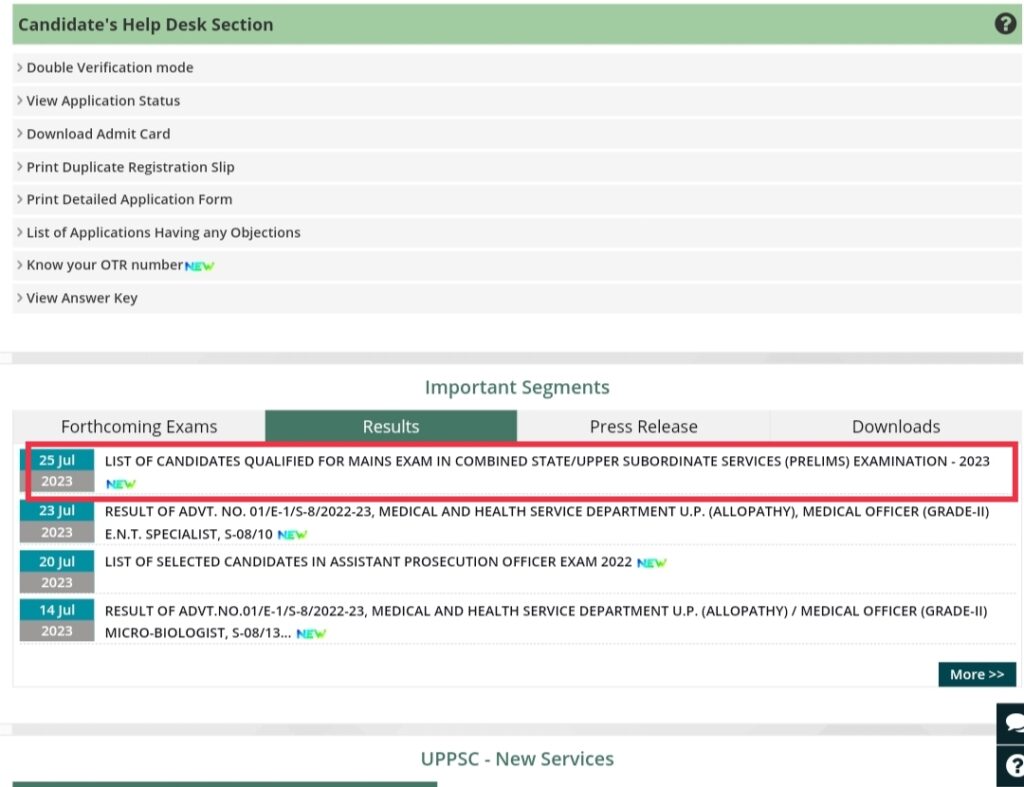
Task: Switch to the Downloads tab
Action: tap(895, 426)
